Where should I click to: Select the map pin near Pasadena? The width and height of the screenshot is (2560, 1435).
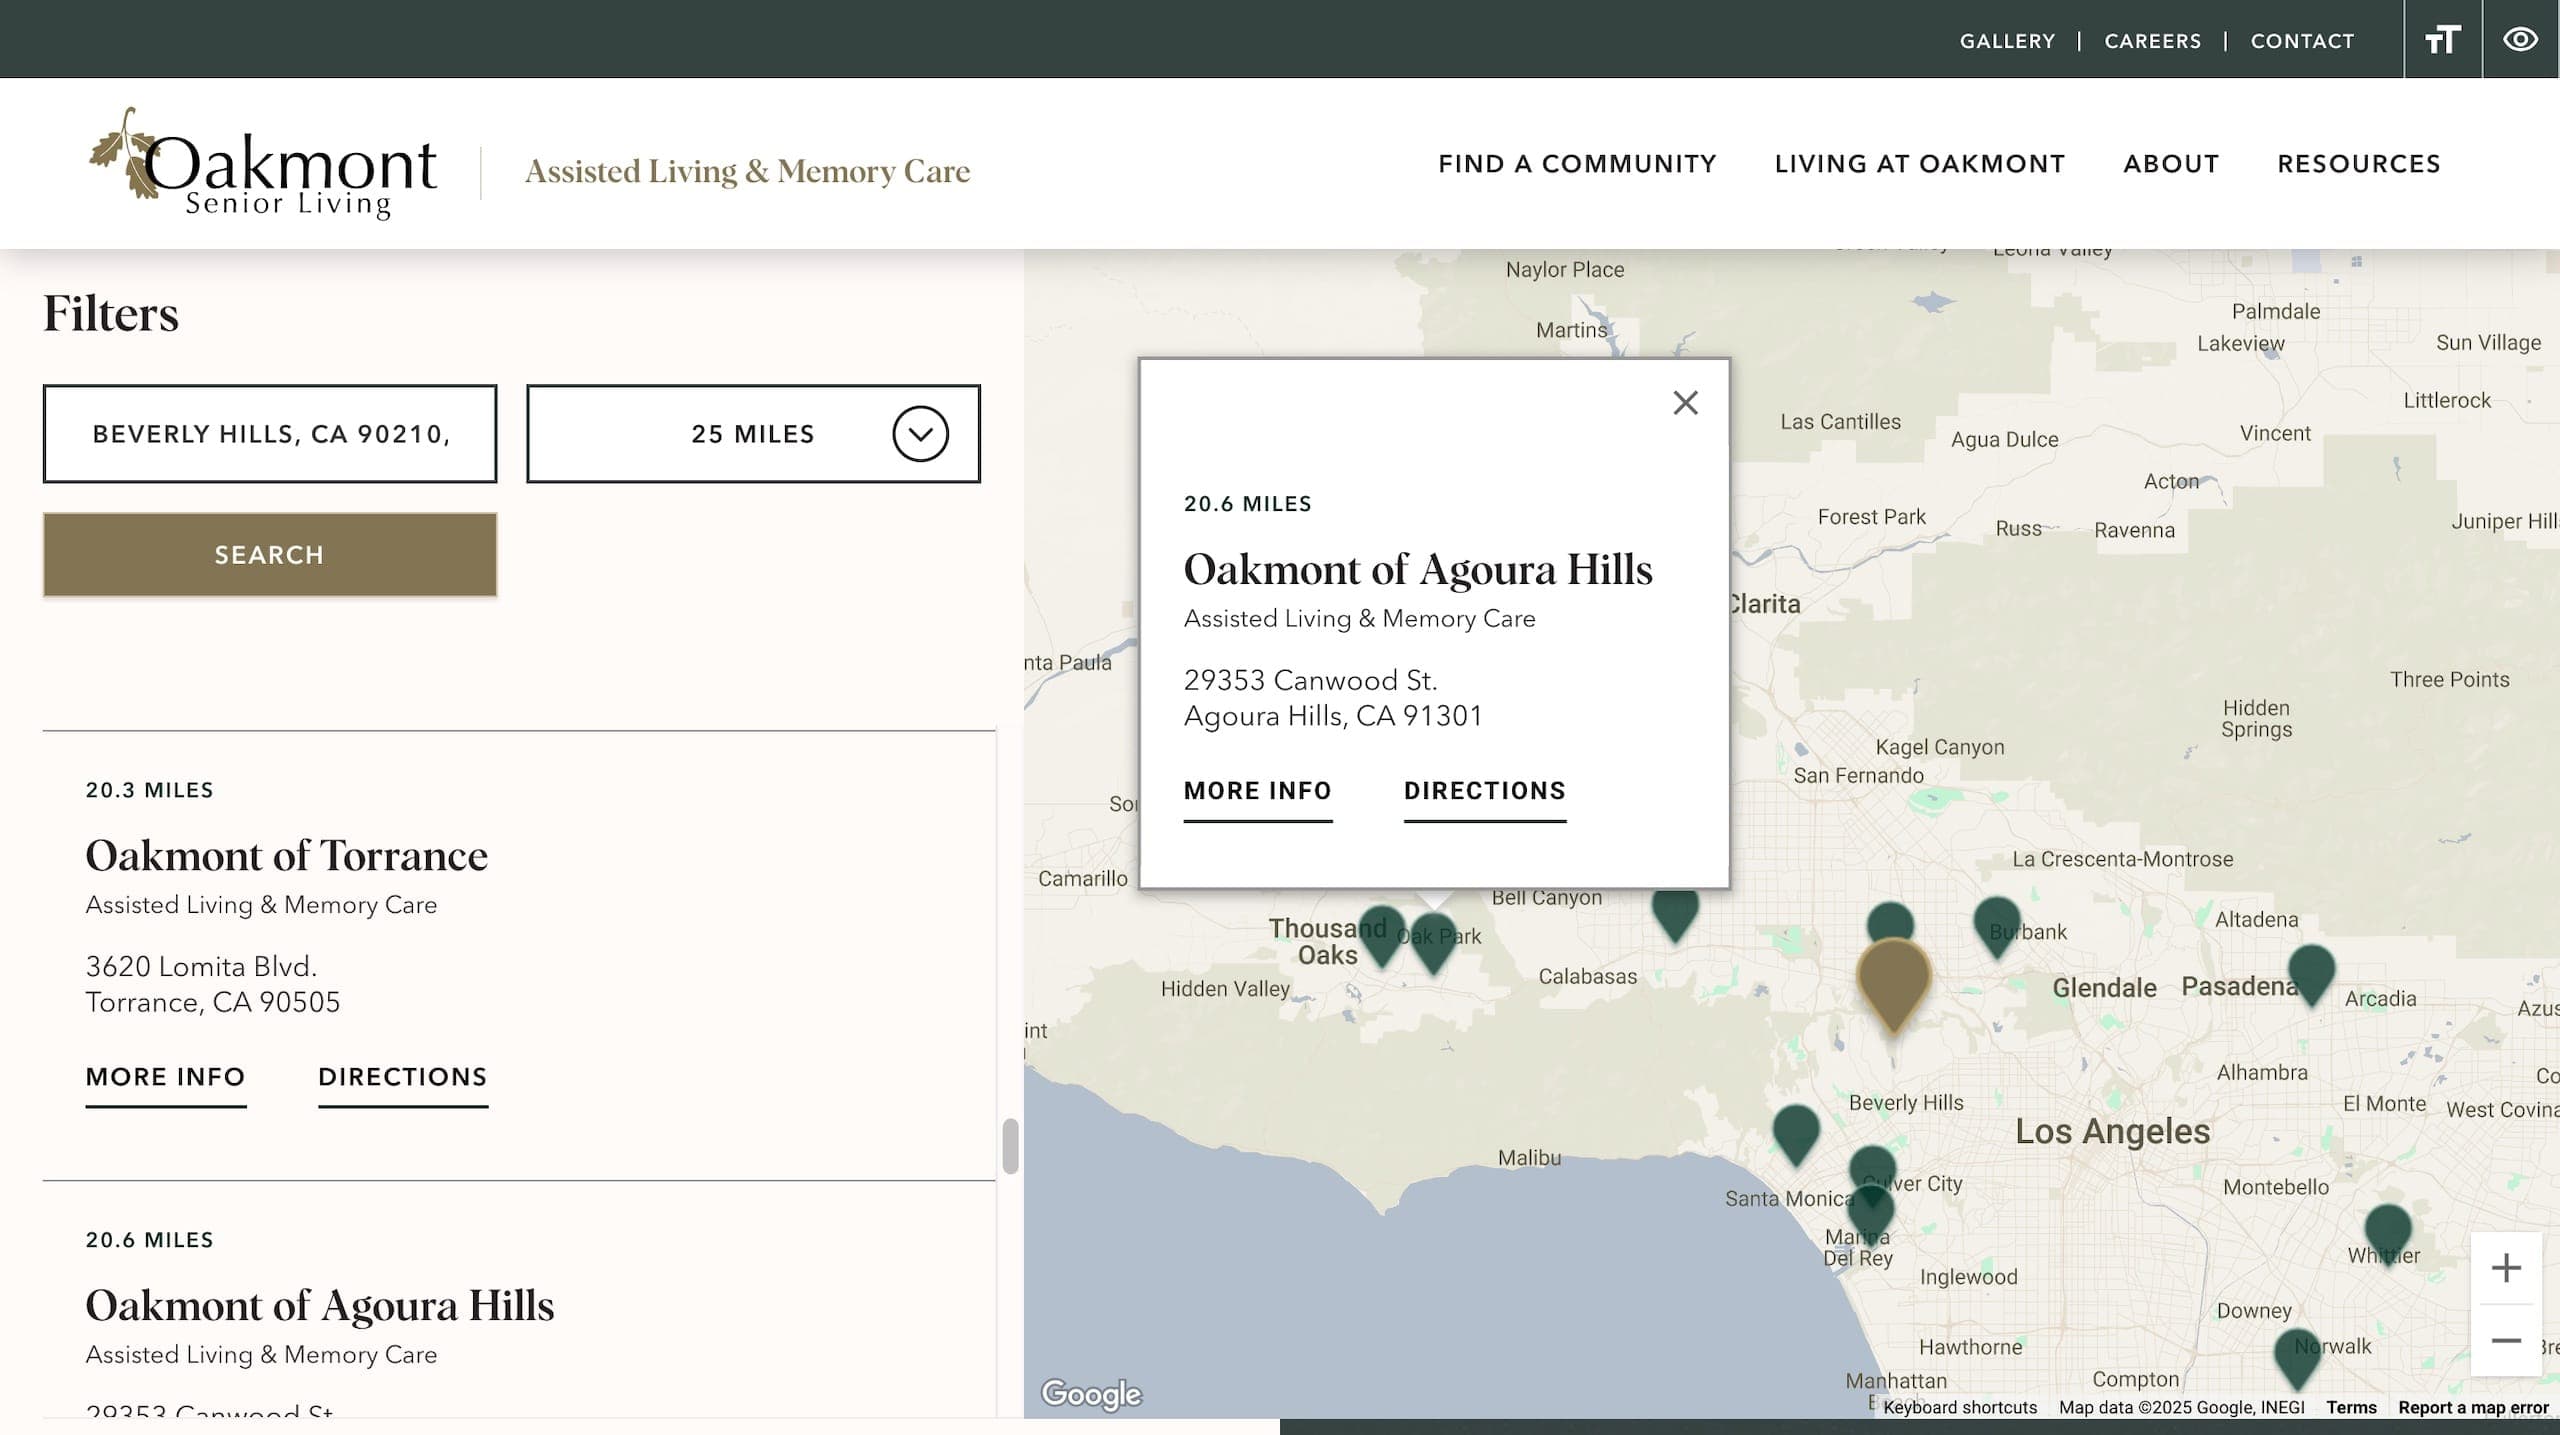click(x=2311, y=972)
